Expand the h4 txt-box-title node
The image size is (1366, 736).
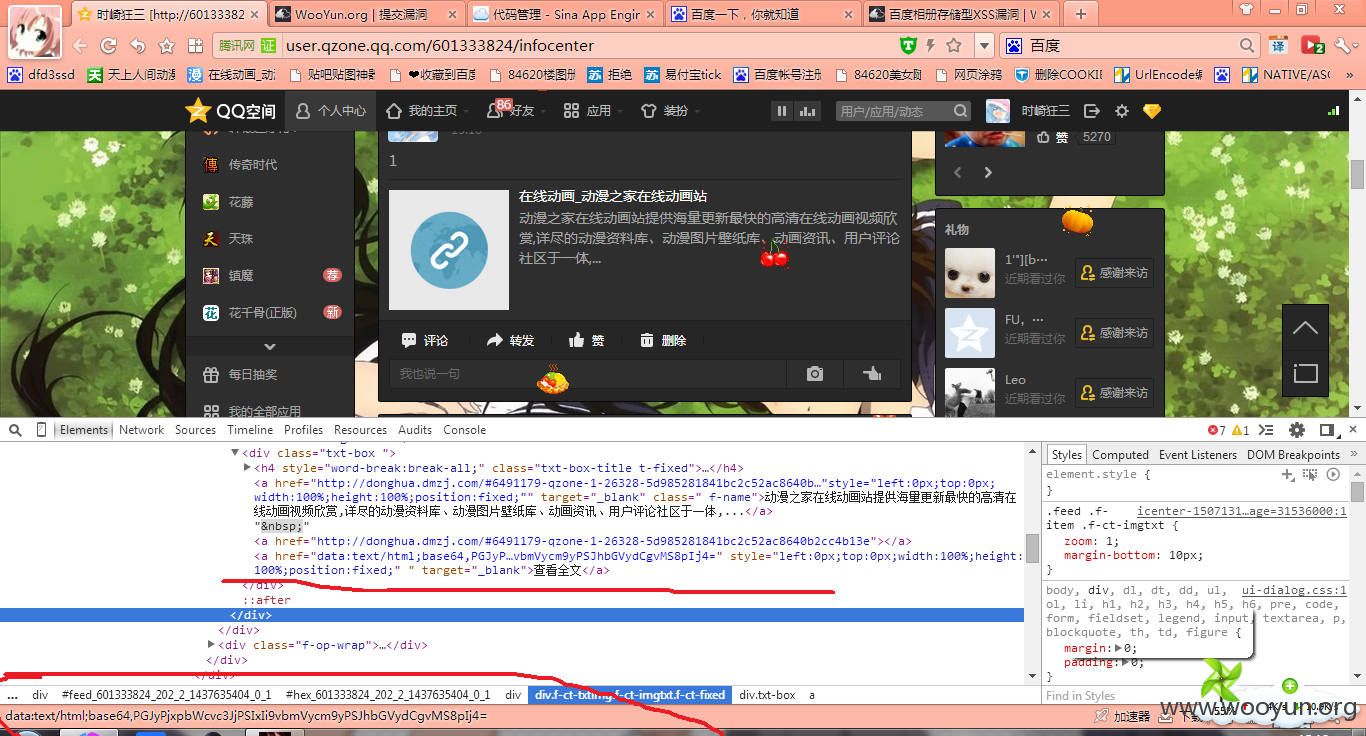(247, 467)
